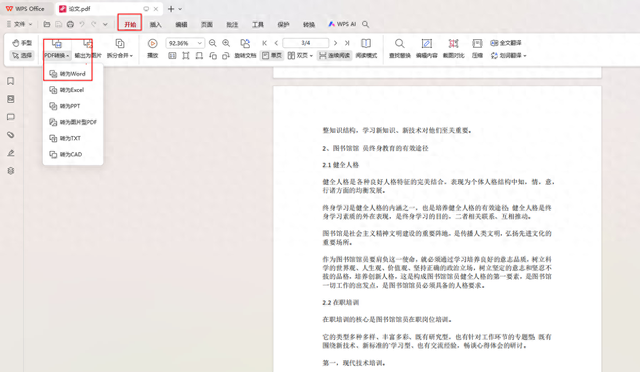This screenshot has width=640, height=372.
Task: Switch to the Annotate (批注) tab
Action: click(x=232, y=25)
